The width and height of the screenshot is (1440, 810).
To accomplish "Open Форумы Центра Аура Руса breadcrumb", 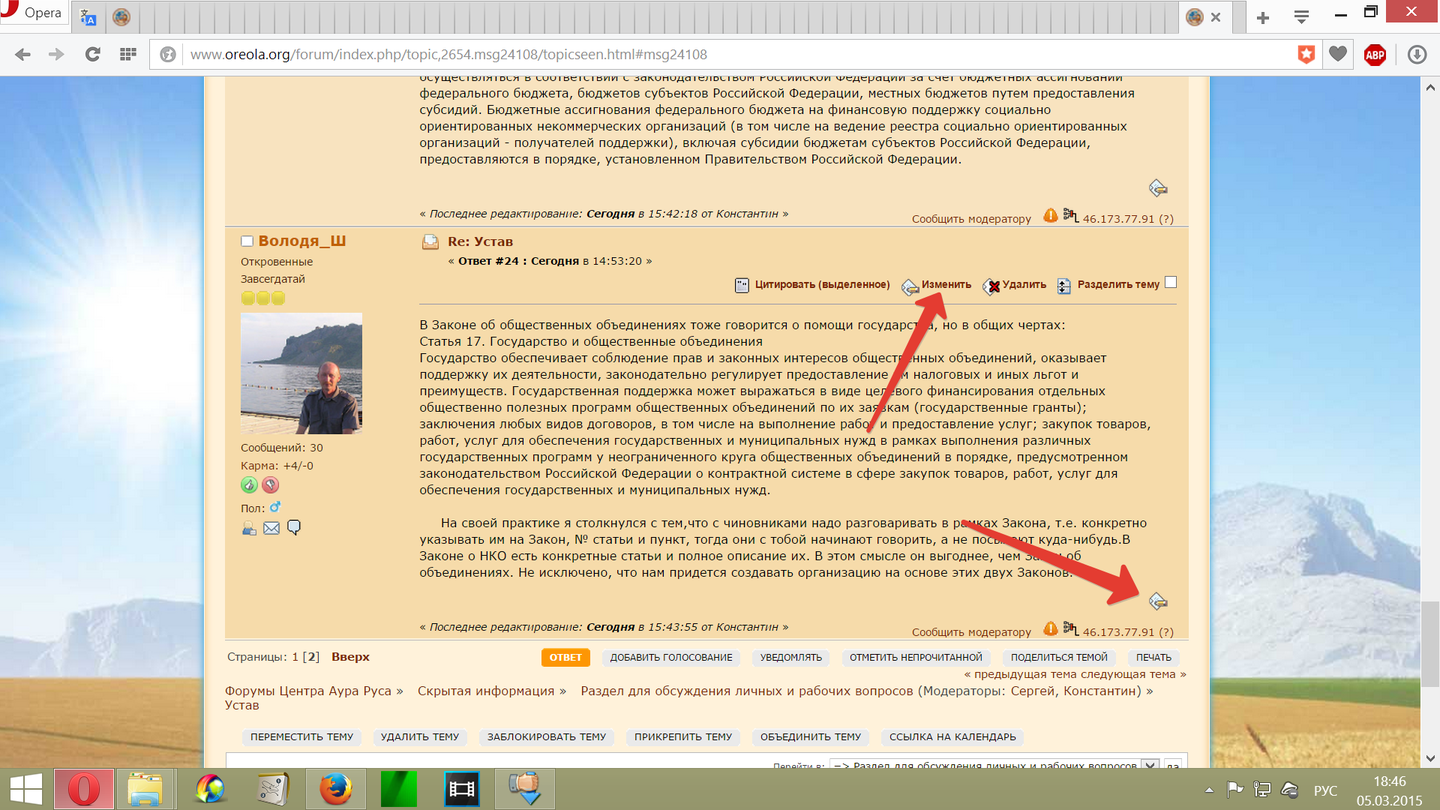I will [308, 691].
